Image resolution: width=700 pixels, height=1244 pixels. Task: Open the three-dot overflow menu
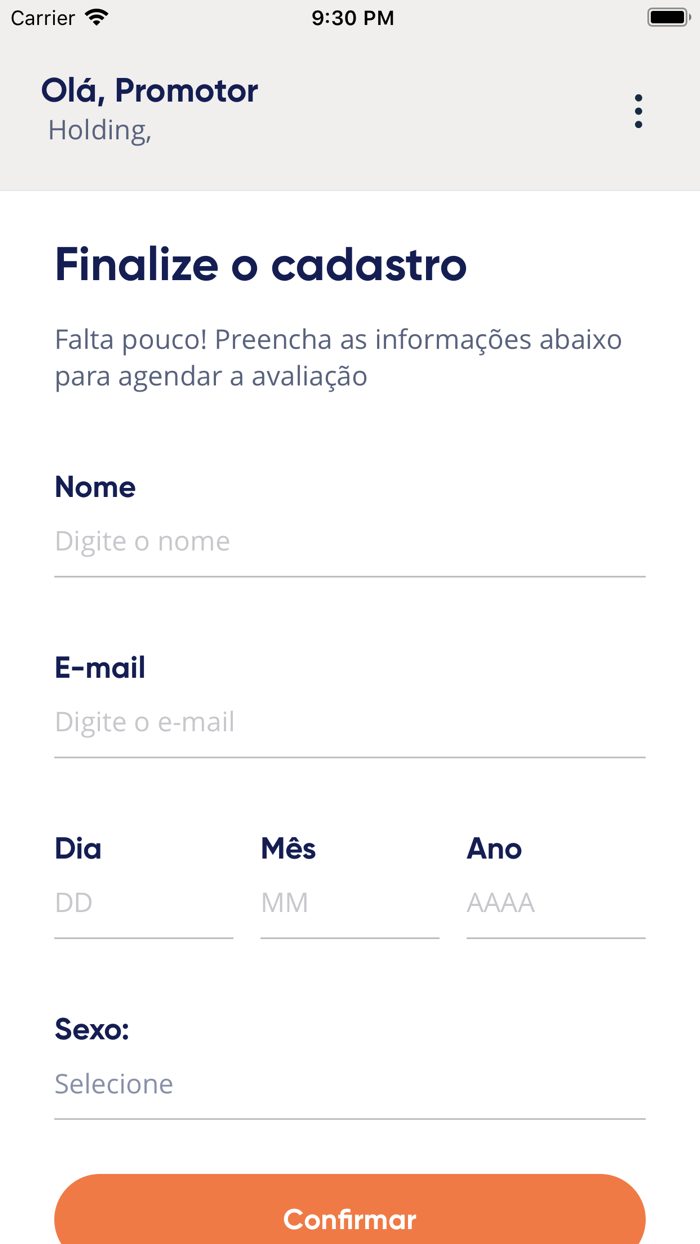[x=638, y=111]
